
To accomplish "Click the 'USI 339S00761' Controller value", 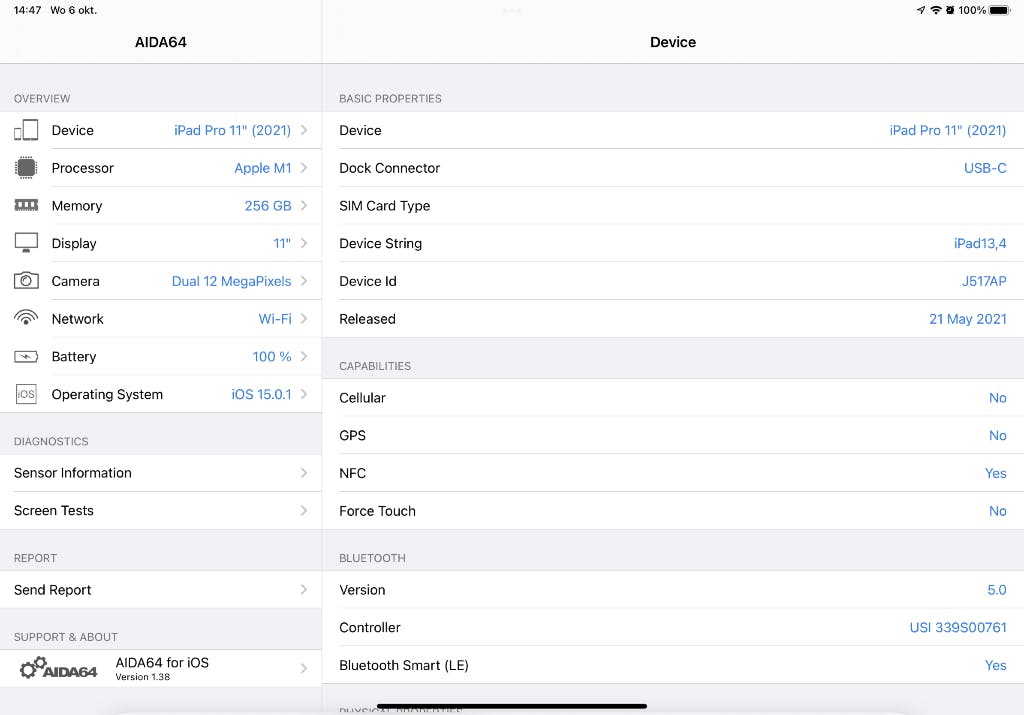I will pyautogui.click(x=957, y=628).
